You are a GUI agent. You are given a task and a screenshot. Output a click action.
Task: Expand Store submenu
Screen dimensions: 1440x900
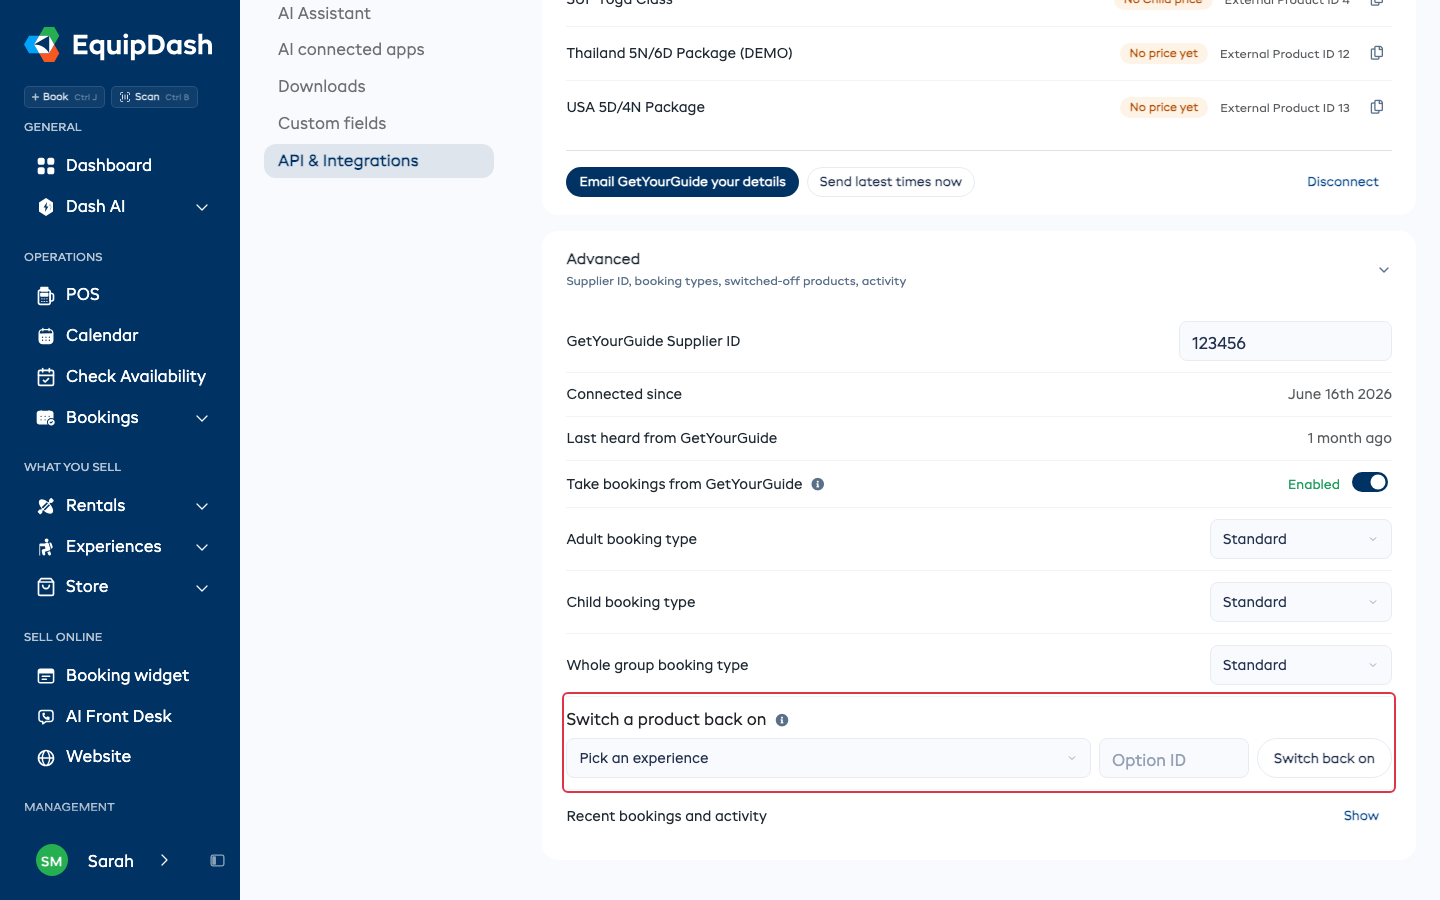click(202, 587)
